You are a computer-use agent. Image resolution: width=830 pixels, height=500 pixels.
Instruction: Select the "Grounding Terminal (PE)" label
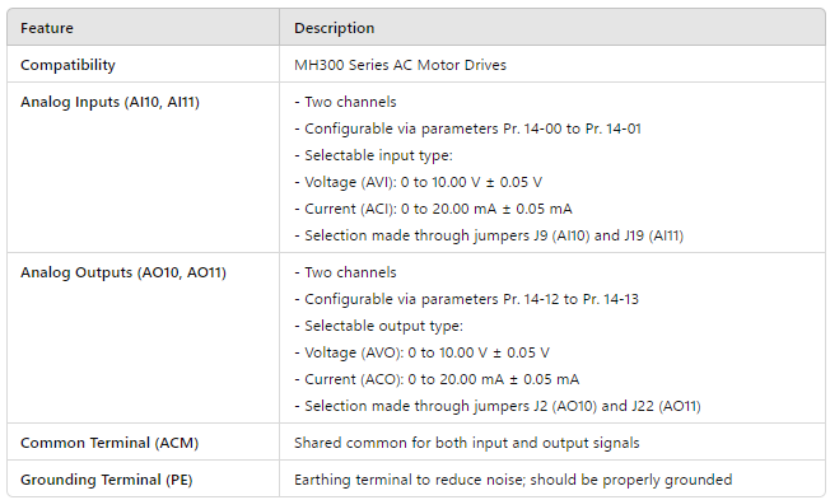105,479
